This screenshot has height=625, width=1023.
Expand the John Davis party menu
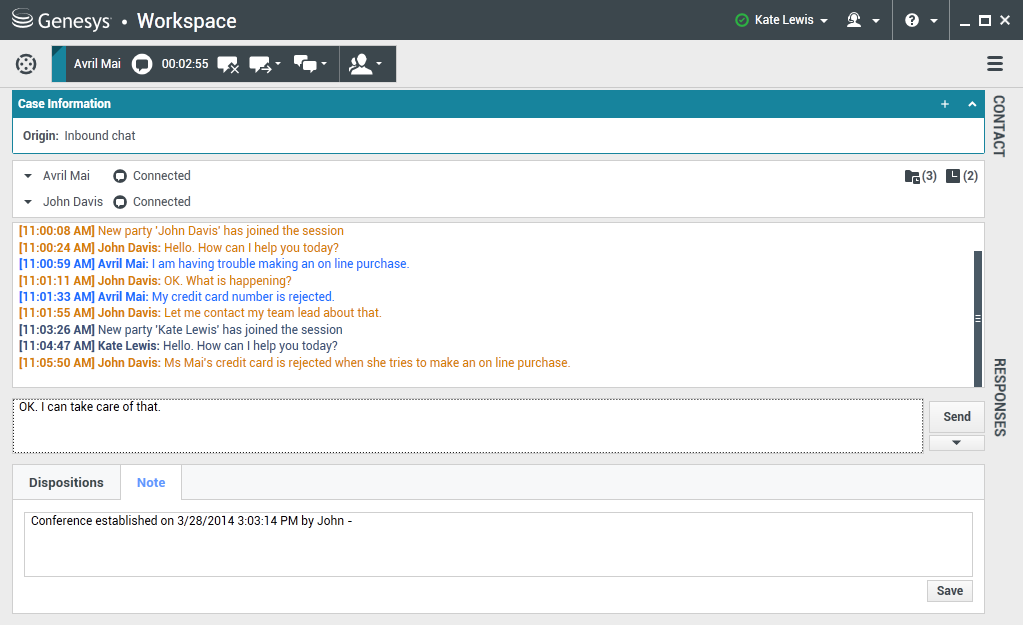(x=28, y=202)
